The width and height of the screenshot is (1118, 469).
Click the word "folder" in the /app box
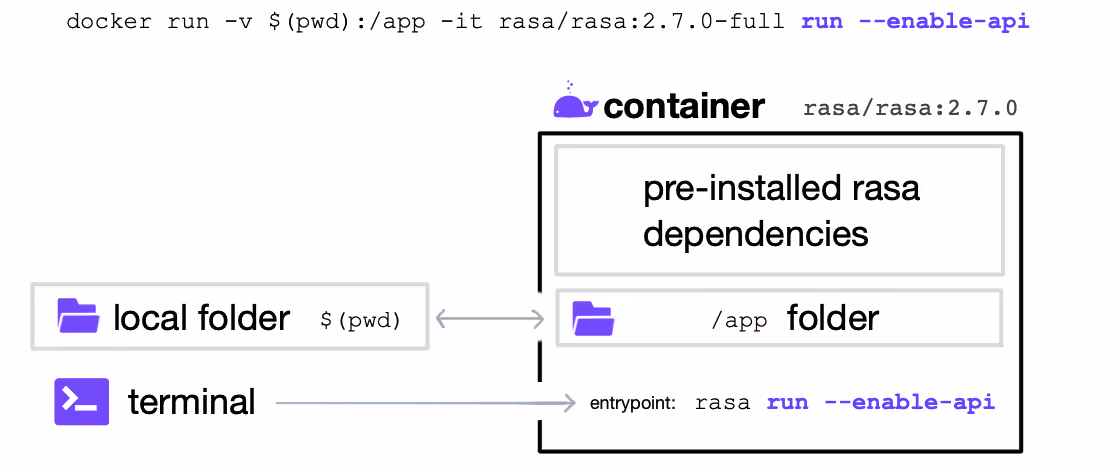point(833,318)
